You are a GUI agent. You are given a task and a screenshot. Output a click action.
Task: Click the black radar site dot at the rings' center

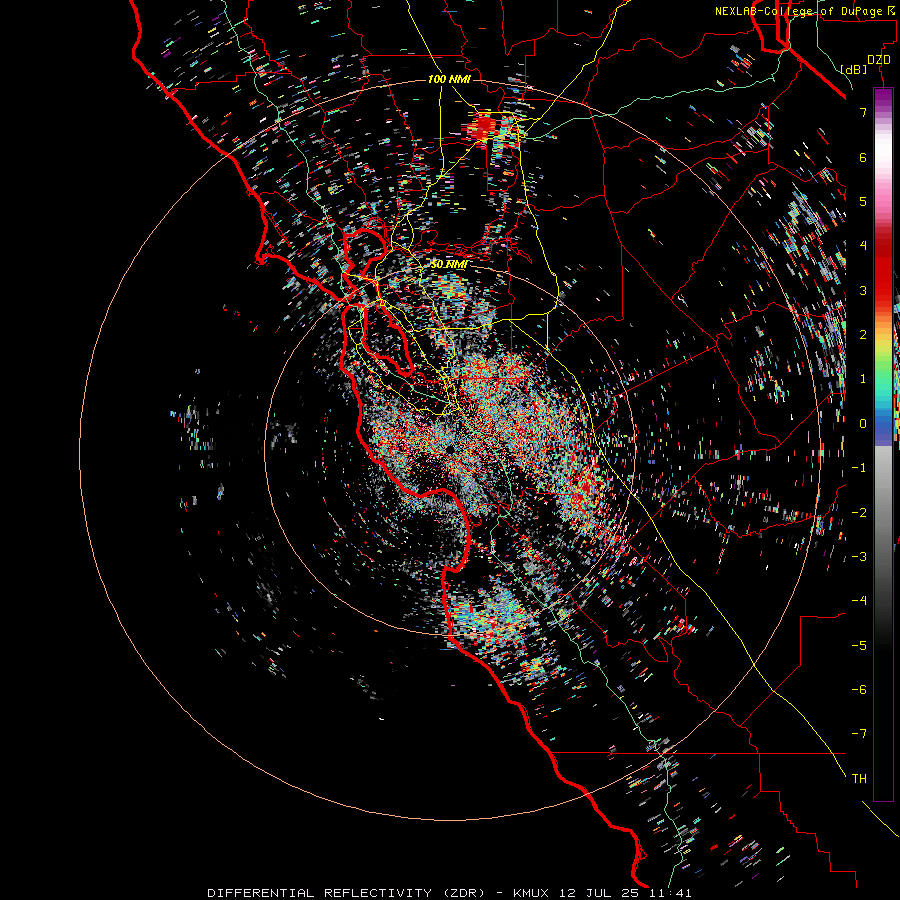(x=450, y=448)
